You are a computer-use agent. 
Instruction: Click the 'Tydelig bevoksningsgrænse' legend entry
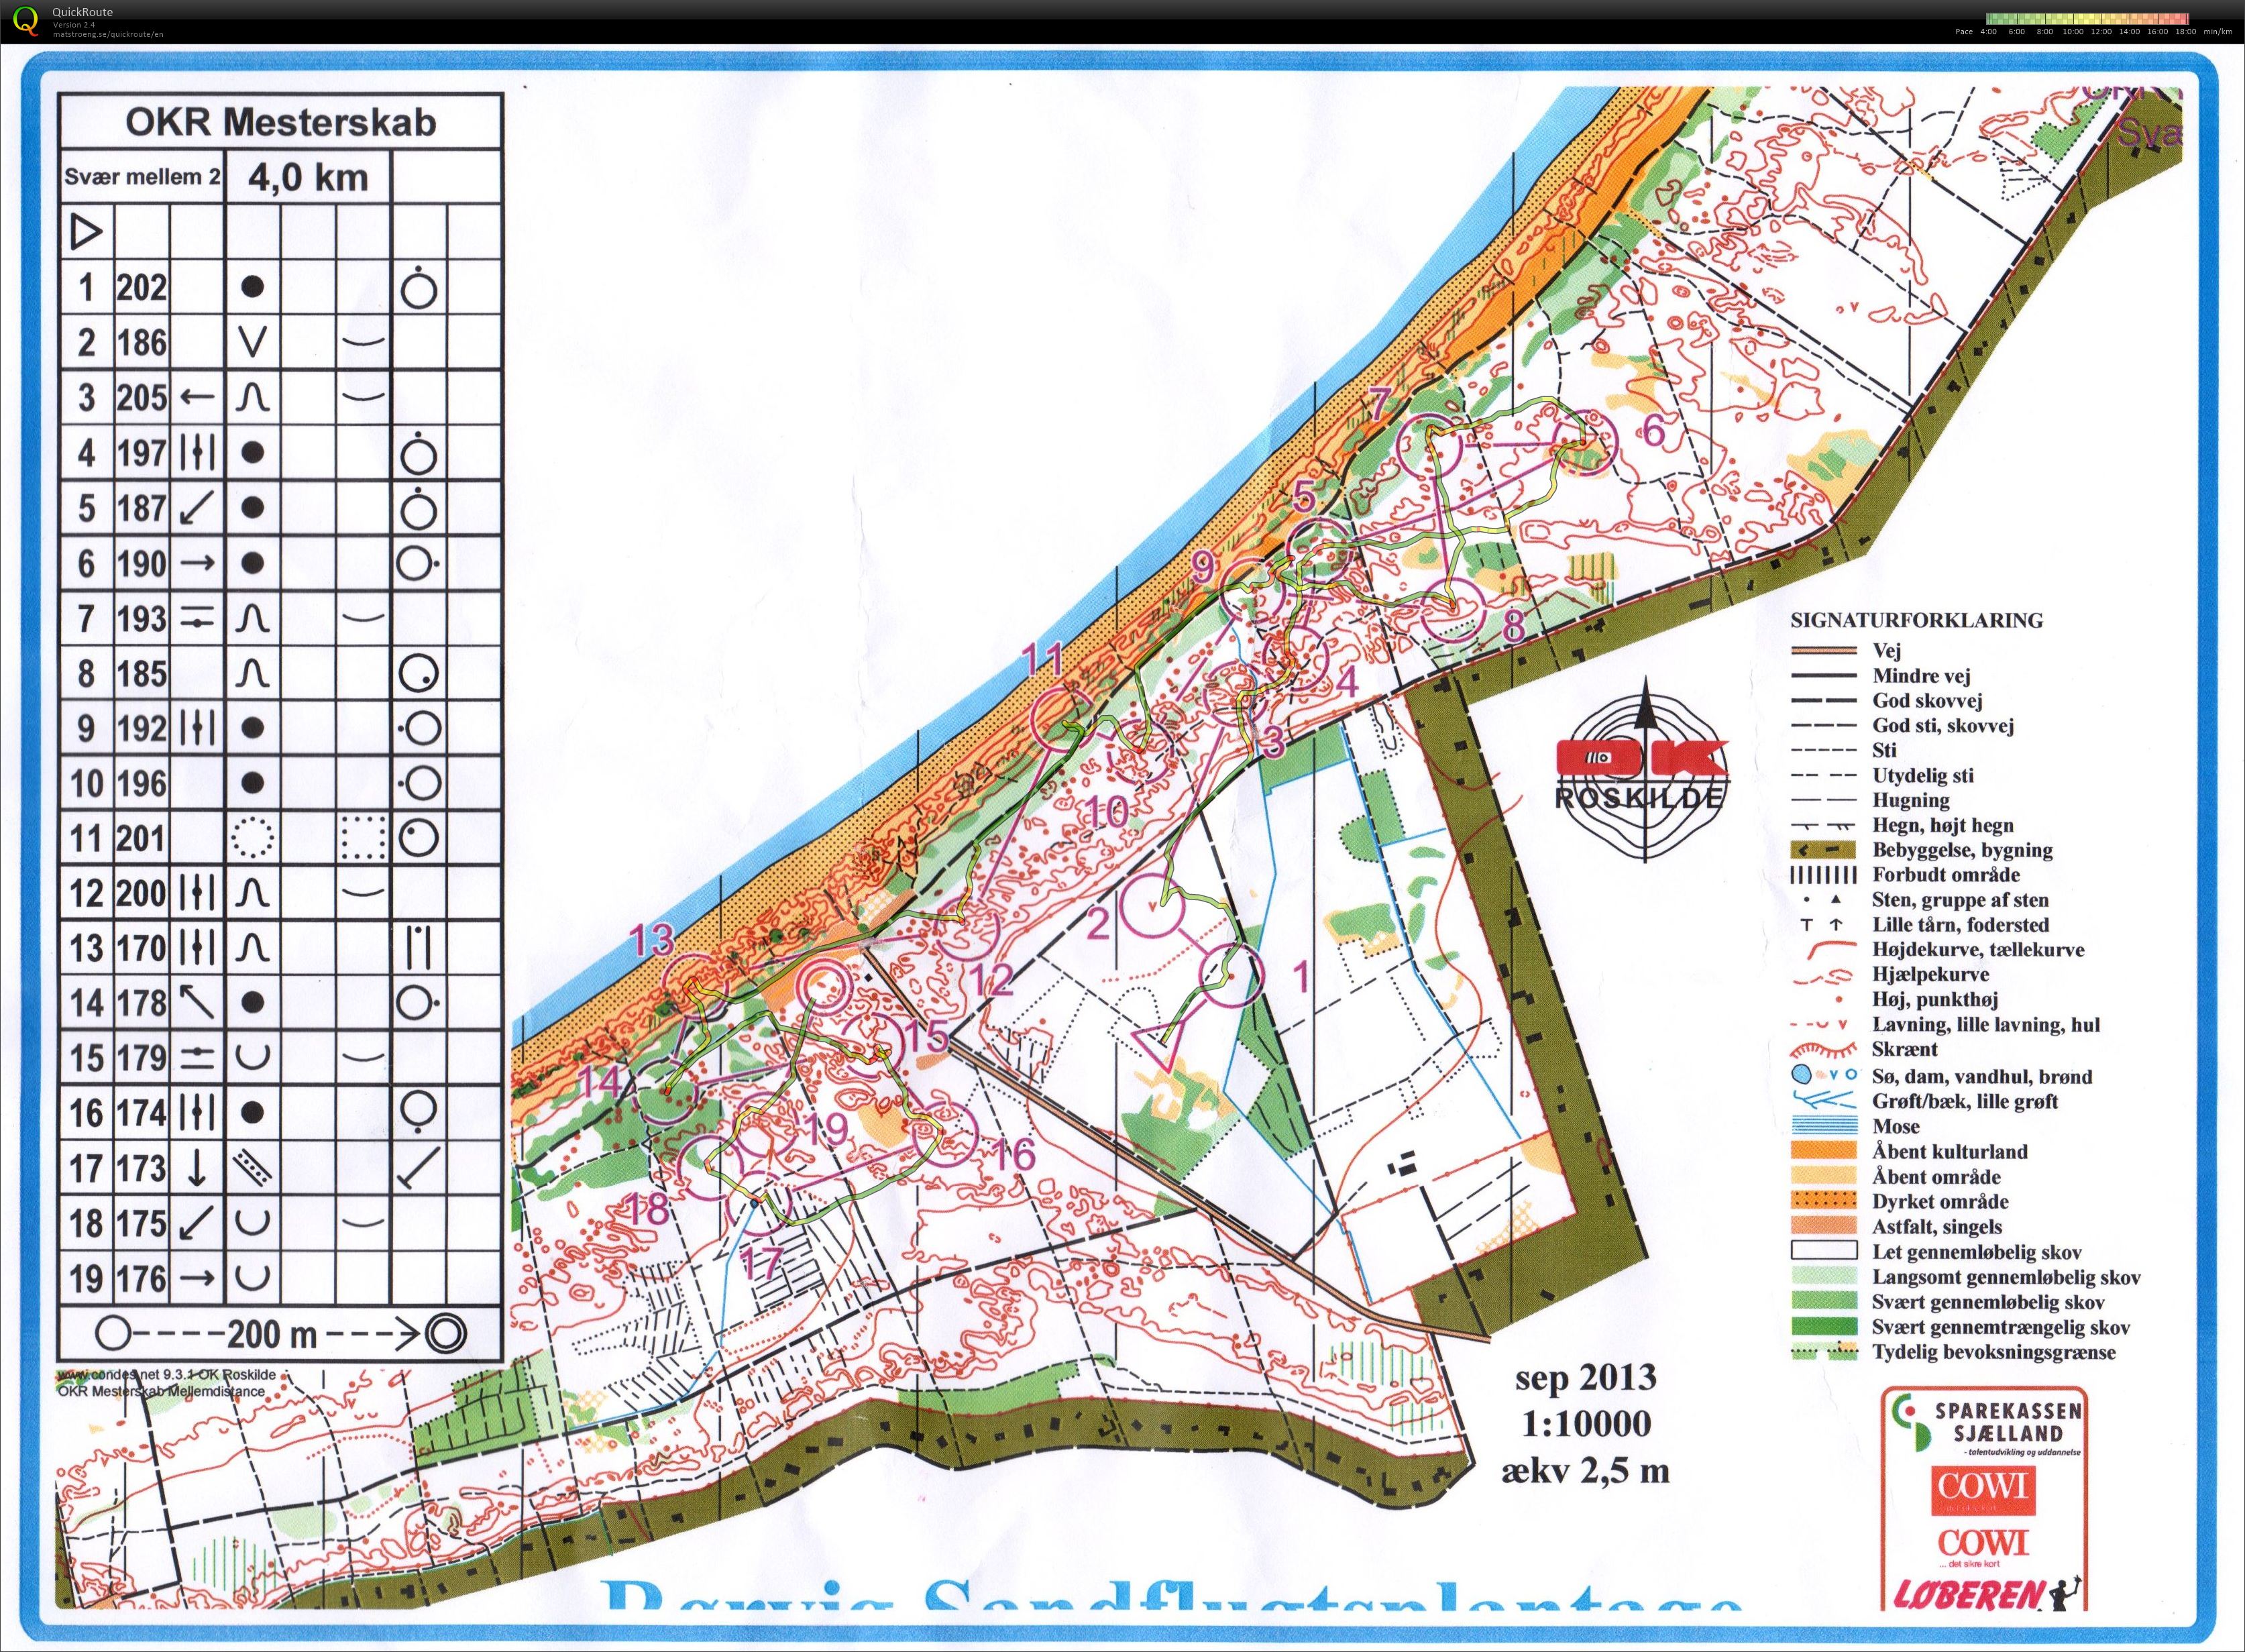coord(1994,1353)
